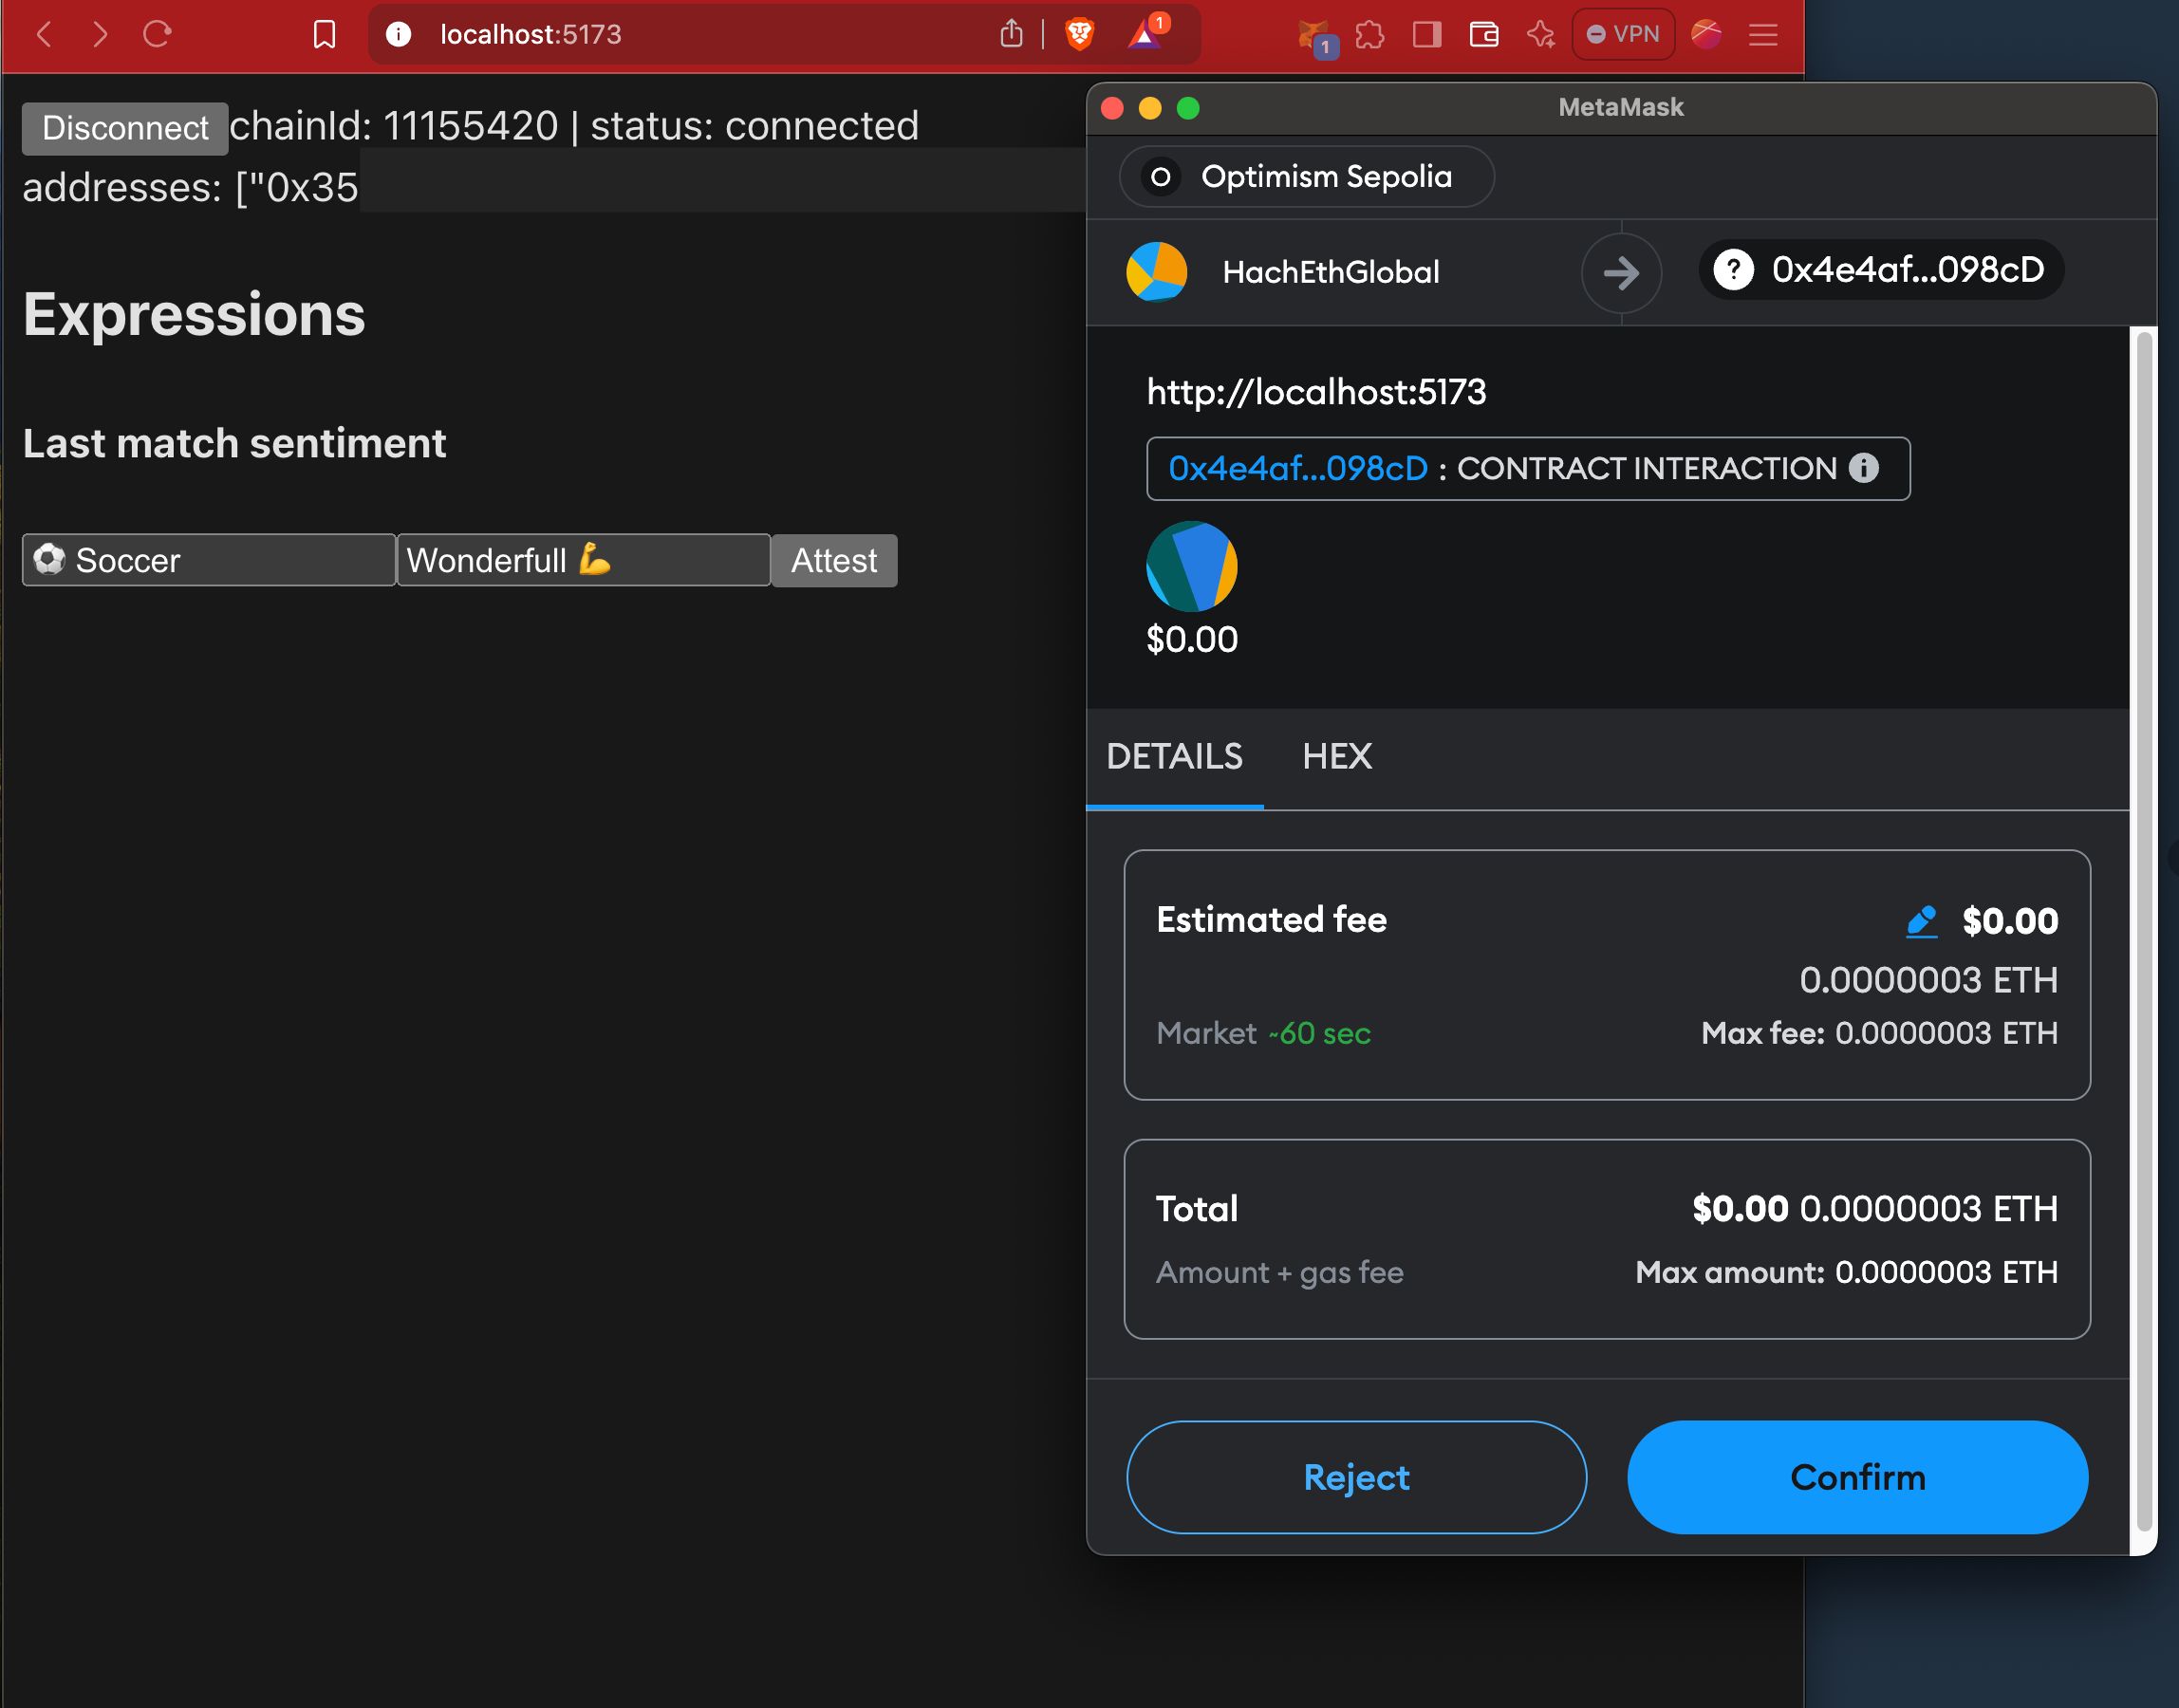
Task: Switch to the DETAILS tab
Action: pos(1174,757)
